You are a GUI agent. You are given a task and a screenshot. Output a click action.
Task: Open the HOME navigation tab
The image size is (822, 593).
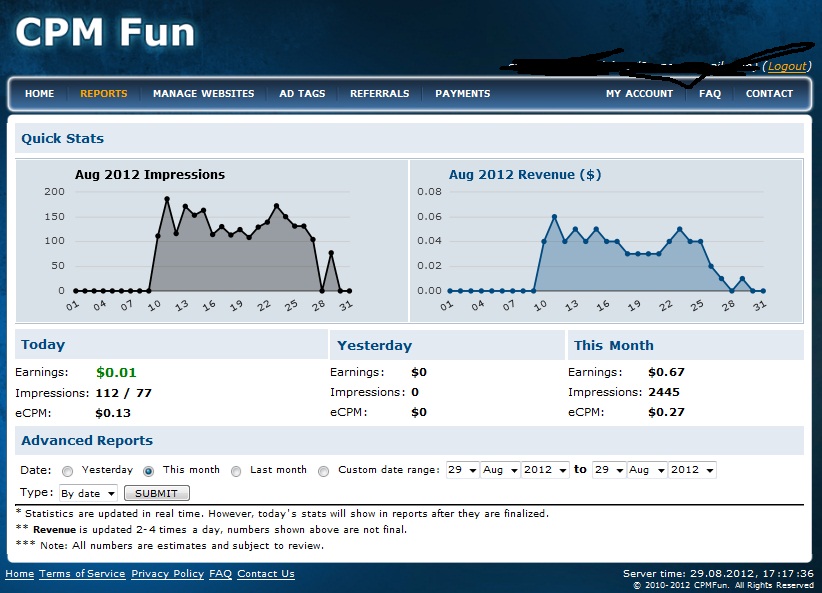click(39, 93)
